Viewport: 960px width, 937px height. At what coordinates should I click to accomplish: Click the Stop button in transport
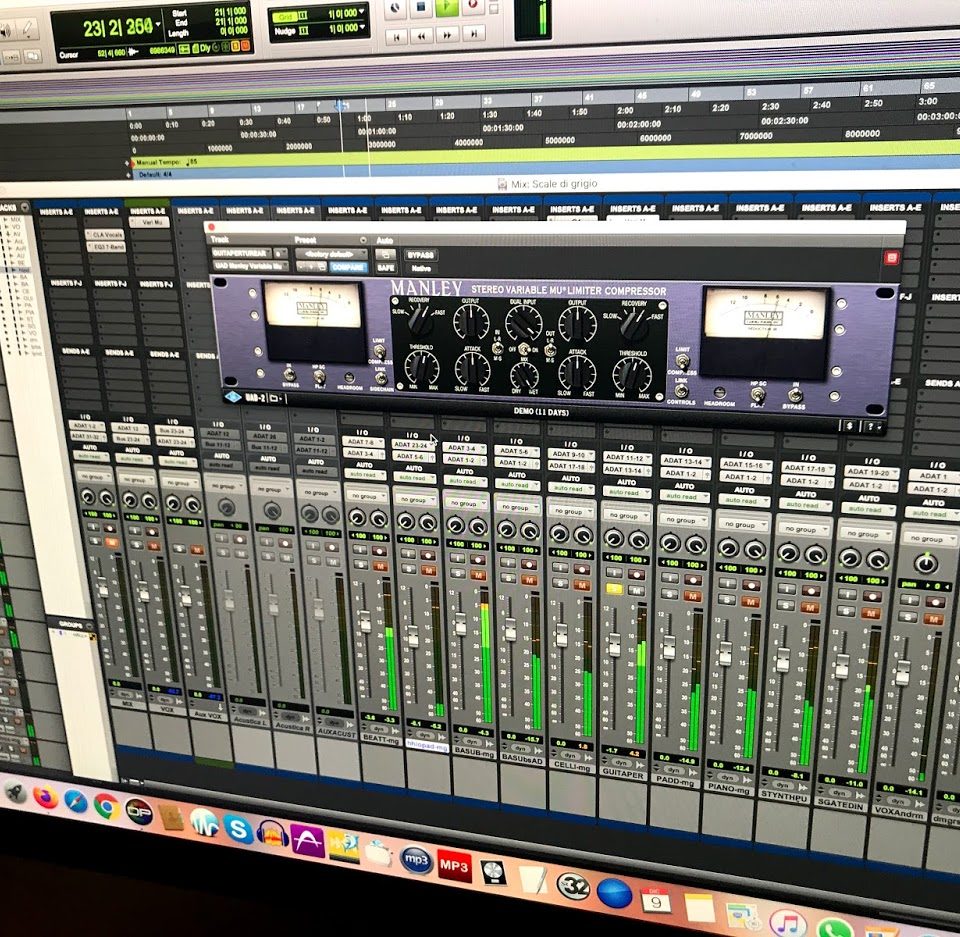point(421,7)
